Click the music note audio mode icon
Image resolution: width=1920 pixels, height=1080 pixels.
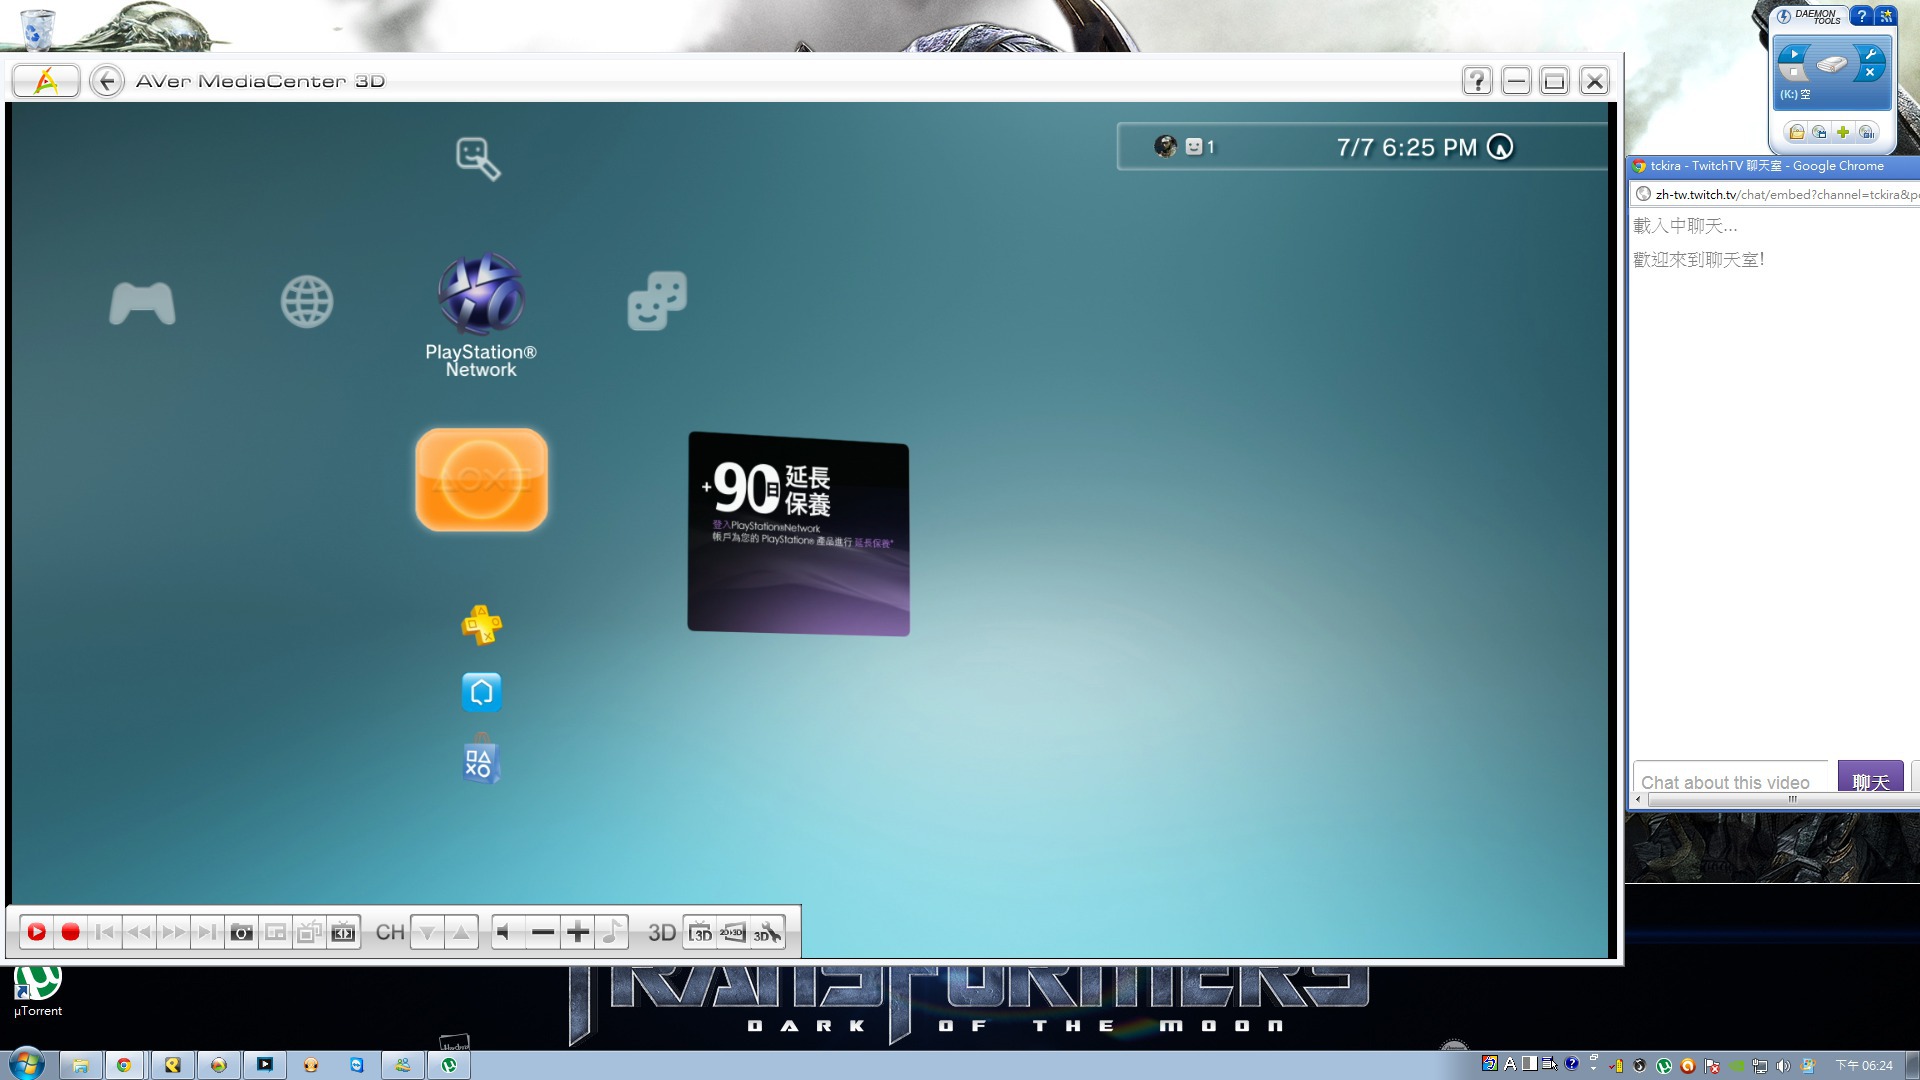[x=612, y=932]
